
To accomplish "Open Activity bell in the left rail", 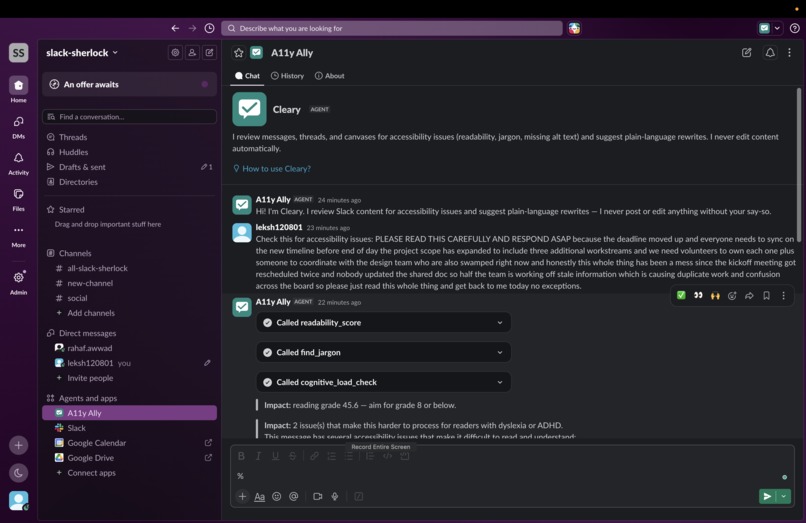I will pyautogui.click(x=19, y=163).
